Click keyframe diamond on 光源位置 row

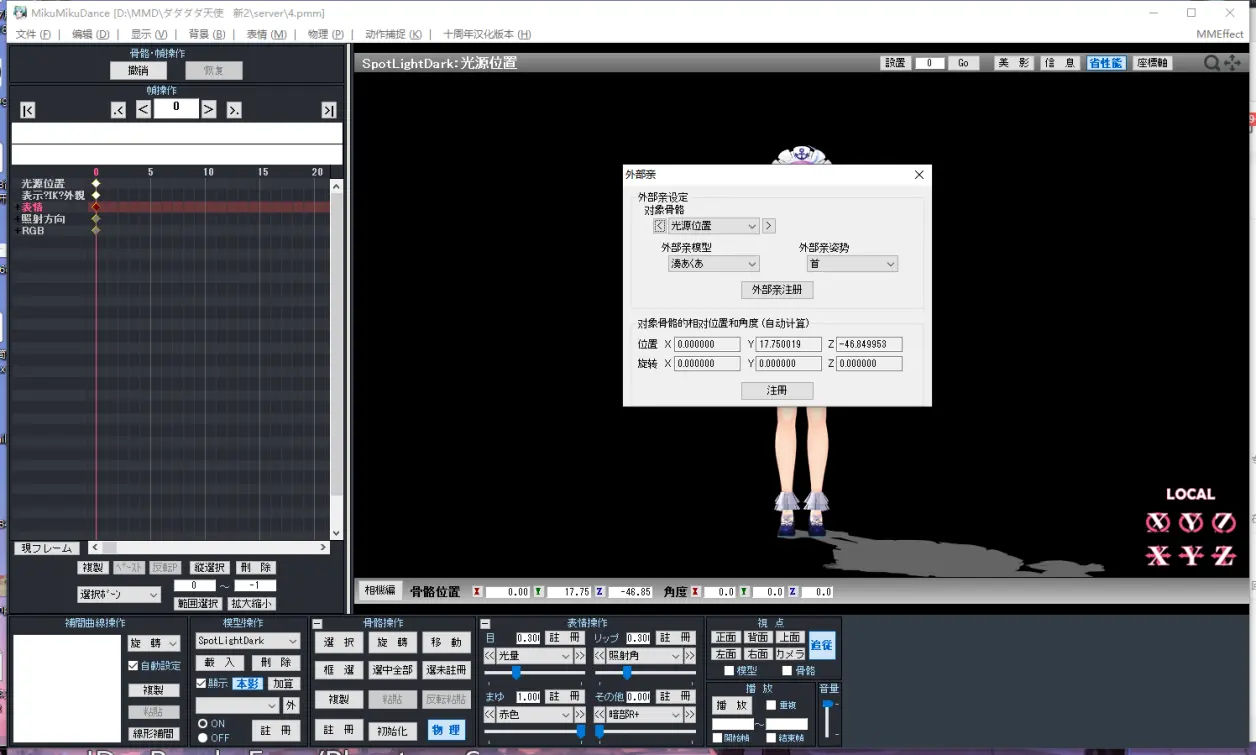click(x=96, y=184)
